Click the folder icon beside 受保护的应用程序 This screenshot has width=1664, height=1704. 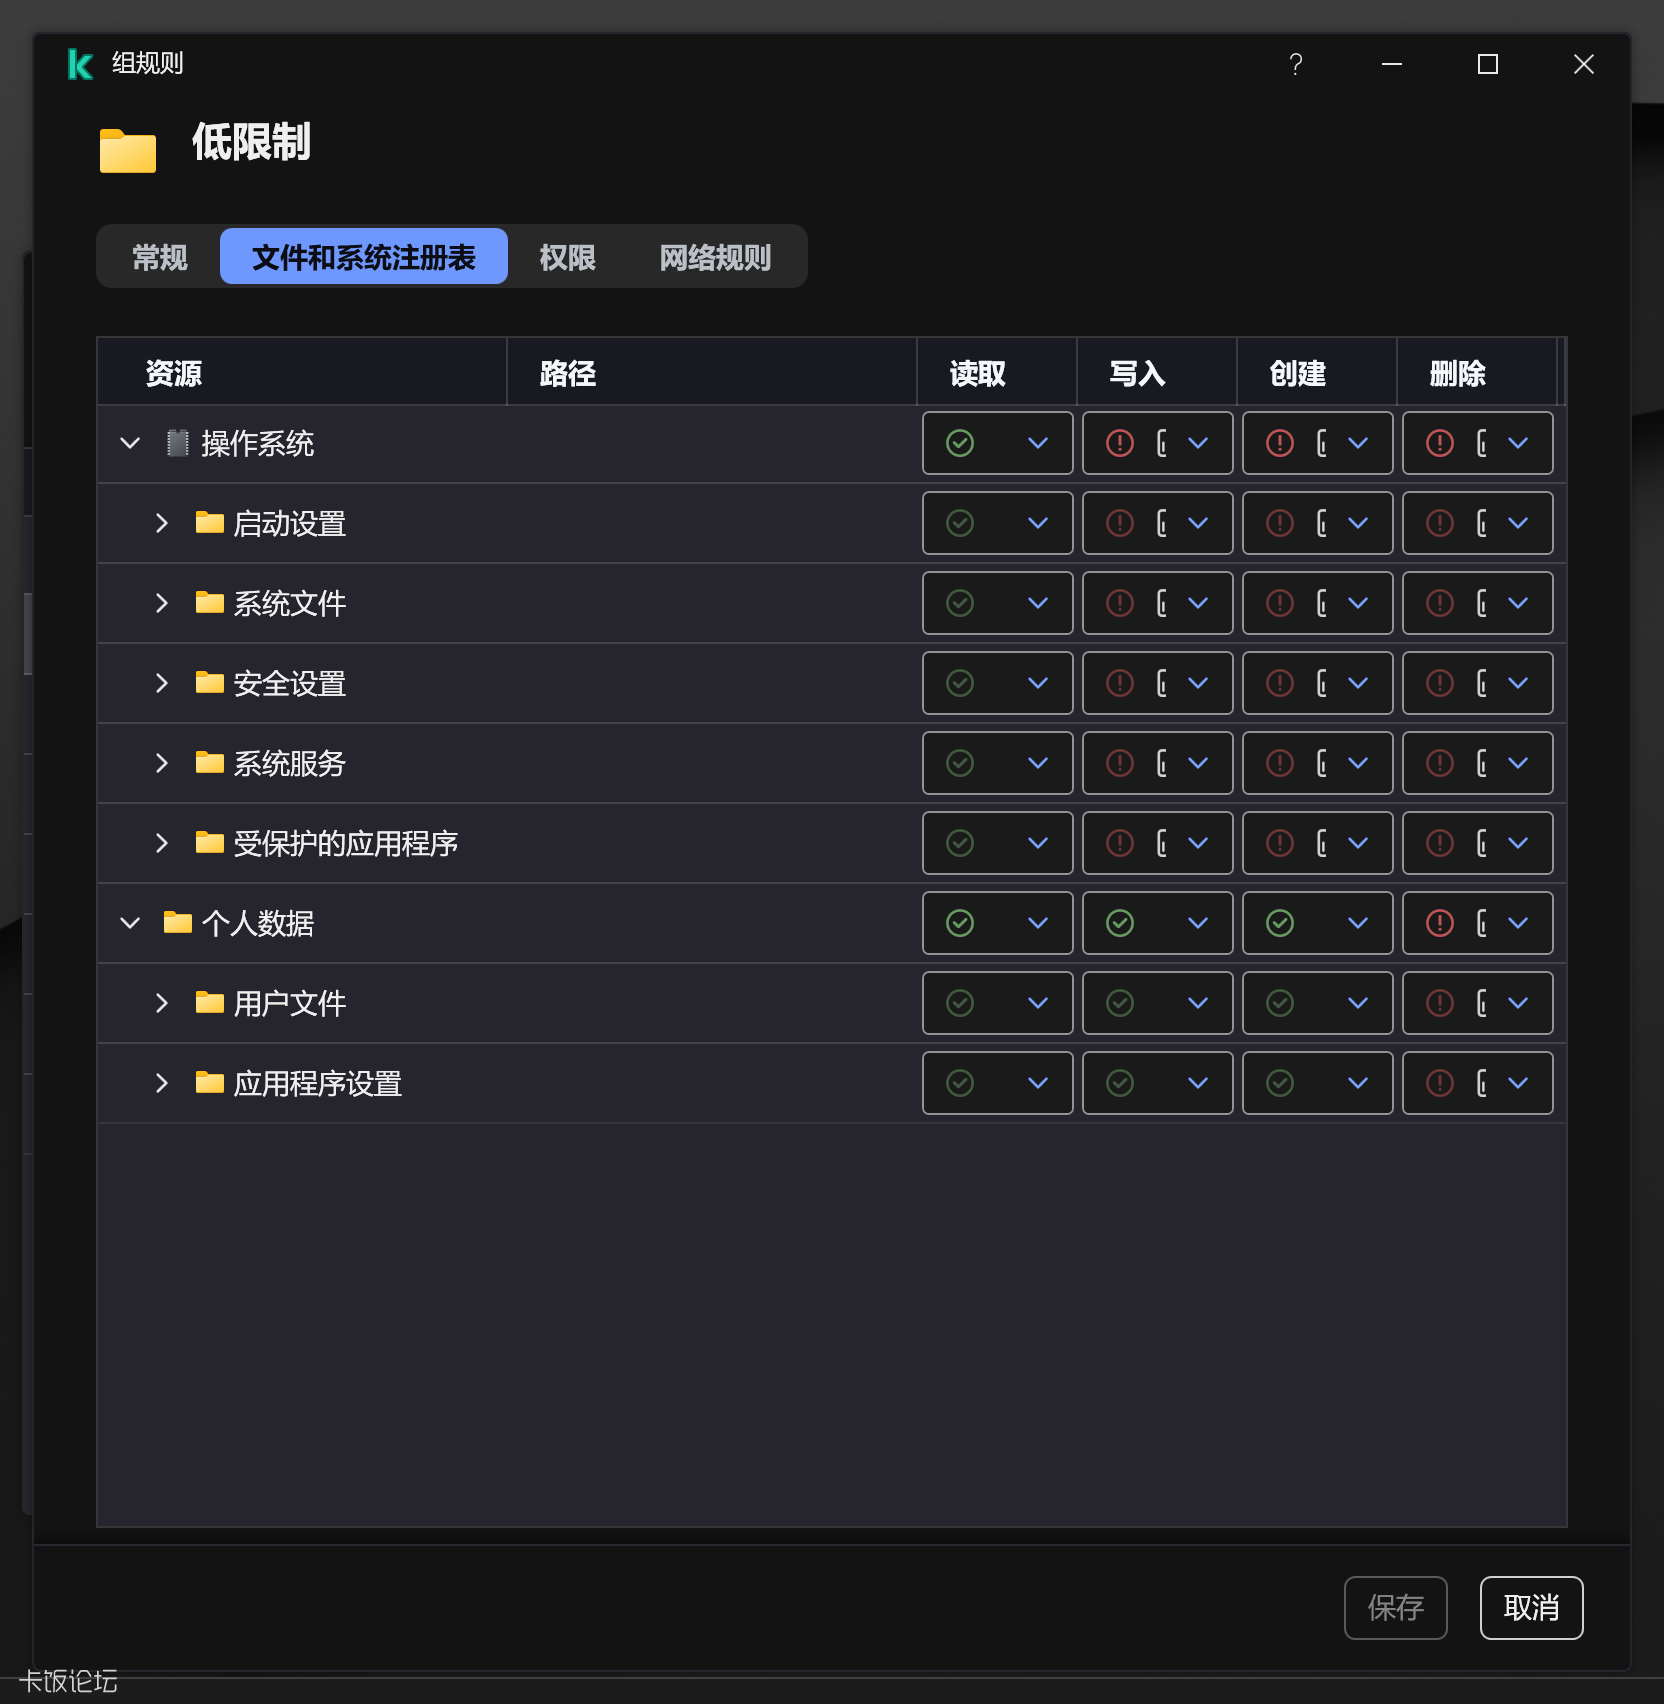[x=208, y=843]
